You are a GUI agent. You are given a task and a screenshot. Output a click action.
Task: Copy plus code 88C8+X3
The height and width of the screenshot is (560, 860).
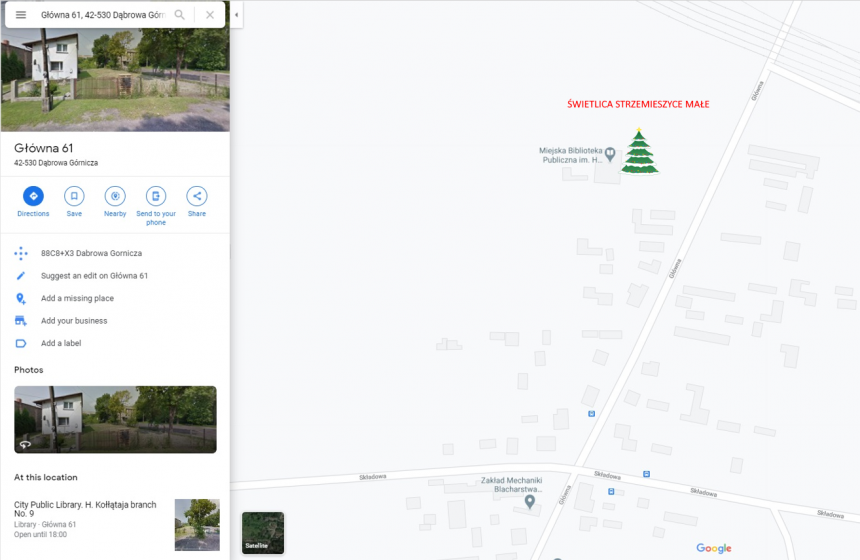tap(91, 254)
